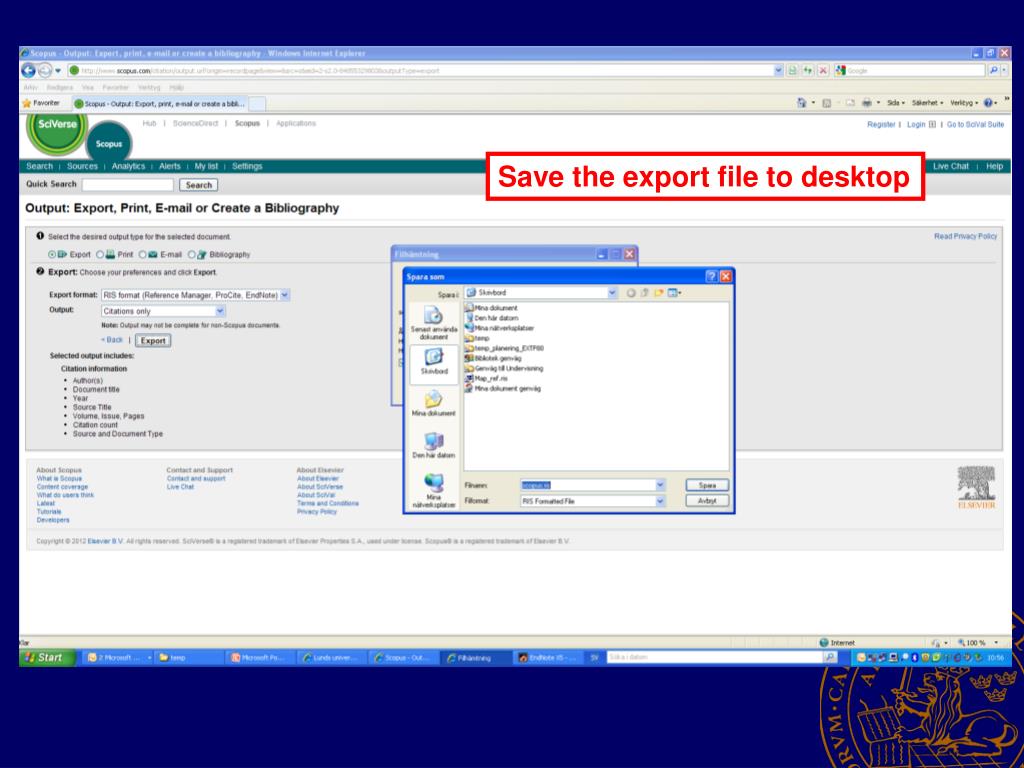Open the views menu icon in Spara som
The image size is (1024, 768).
click(674, 293)
